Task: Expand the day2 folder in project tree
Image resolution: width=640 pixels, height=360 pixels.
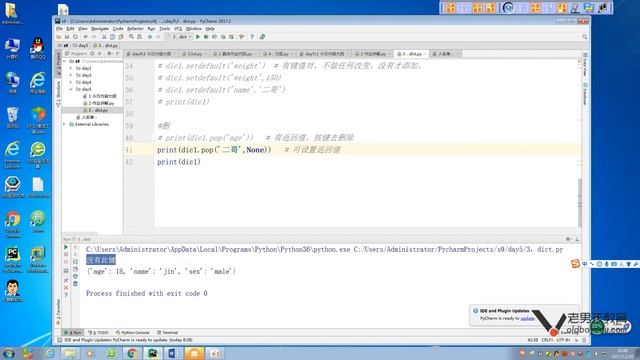Action: pos(71,68)
